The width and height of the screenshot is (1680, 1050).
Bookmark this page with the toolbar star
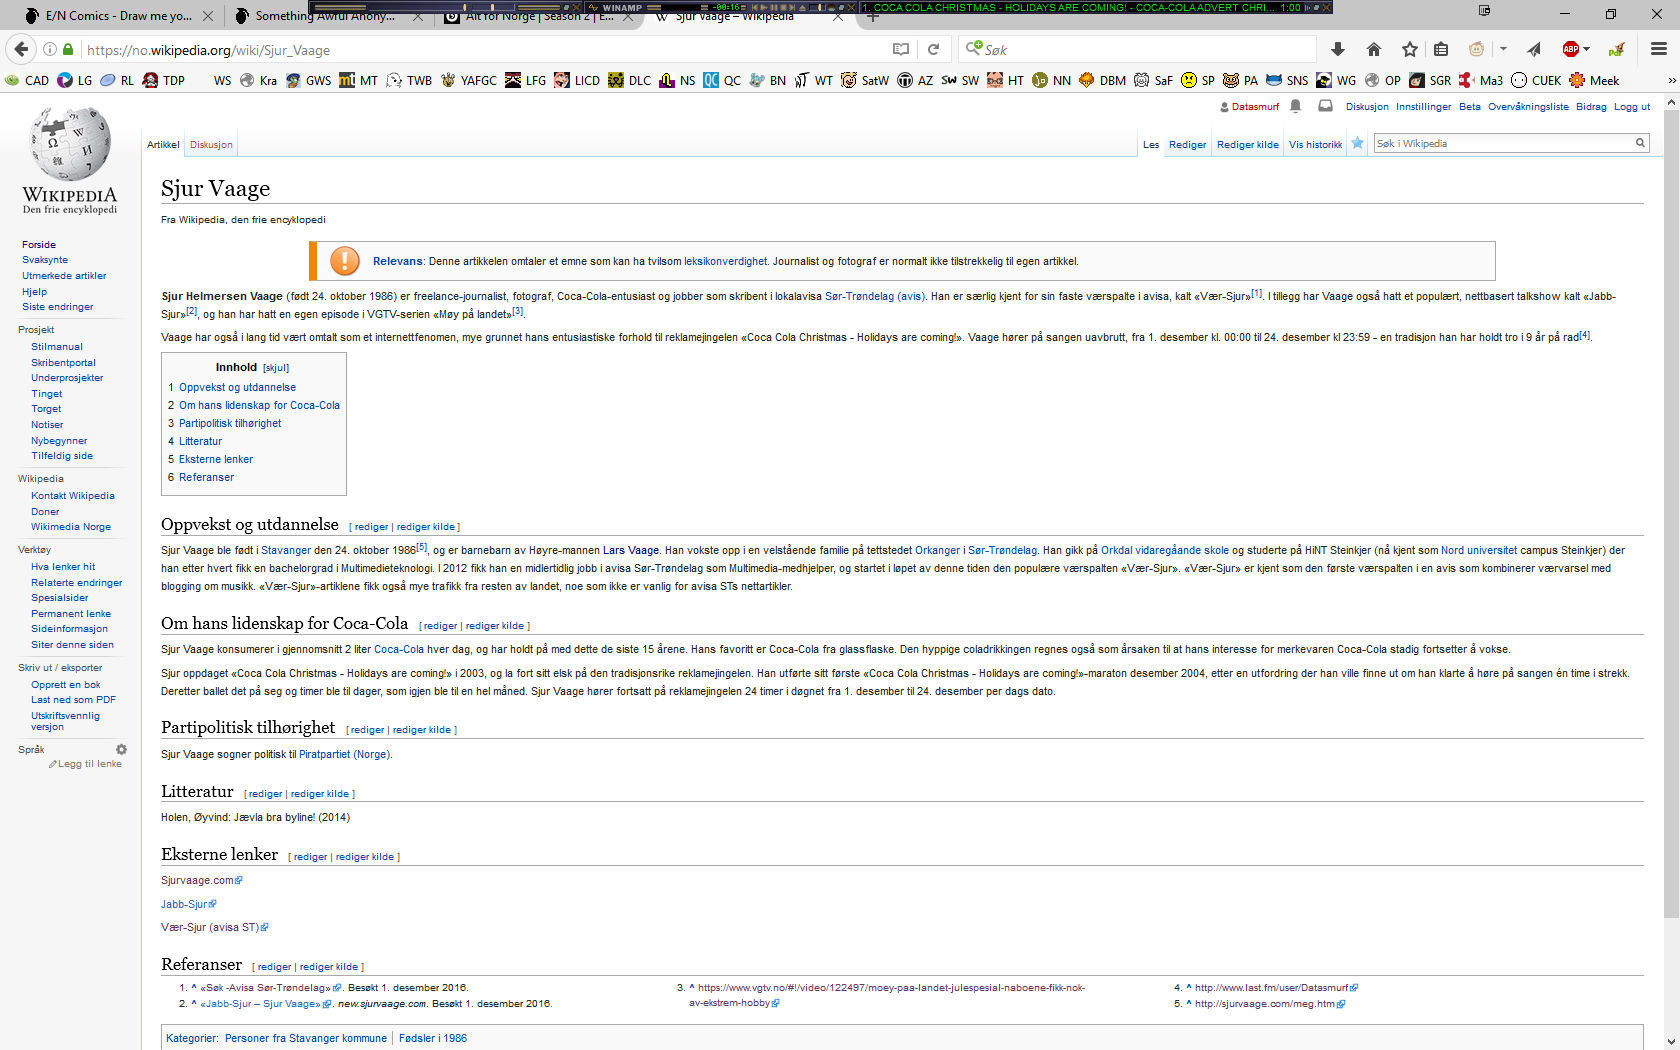[1410, 49]
